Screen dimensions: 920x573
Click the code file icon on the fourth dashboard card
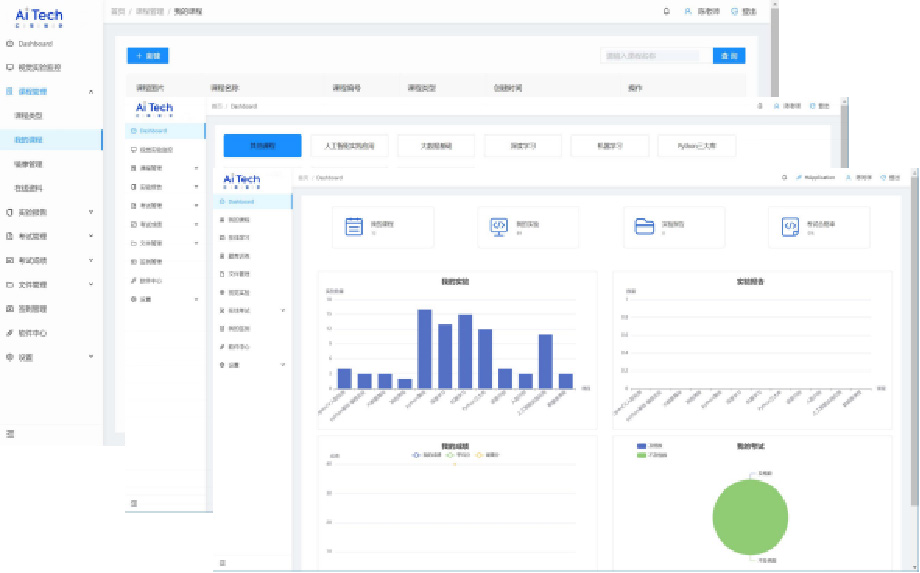(790, 226)
